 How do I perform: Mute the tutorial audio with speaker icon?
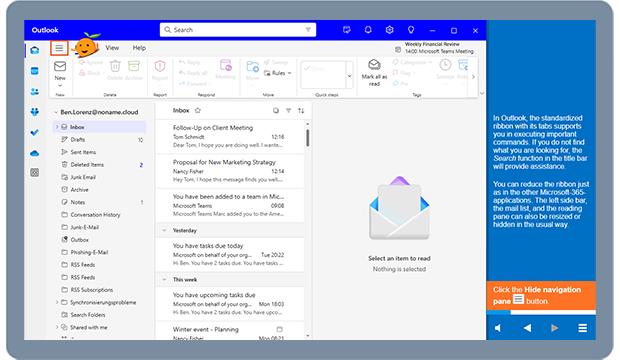point(498,328)
